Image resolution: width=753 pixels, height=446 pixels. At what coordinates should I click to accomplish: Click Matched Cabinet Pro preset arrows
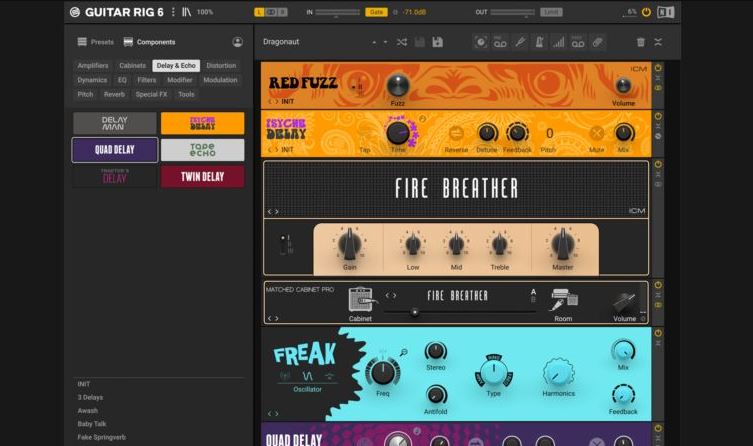click(273, 318)
